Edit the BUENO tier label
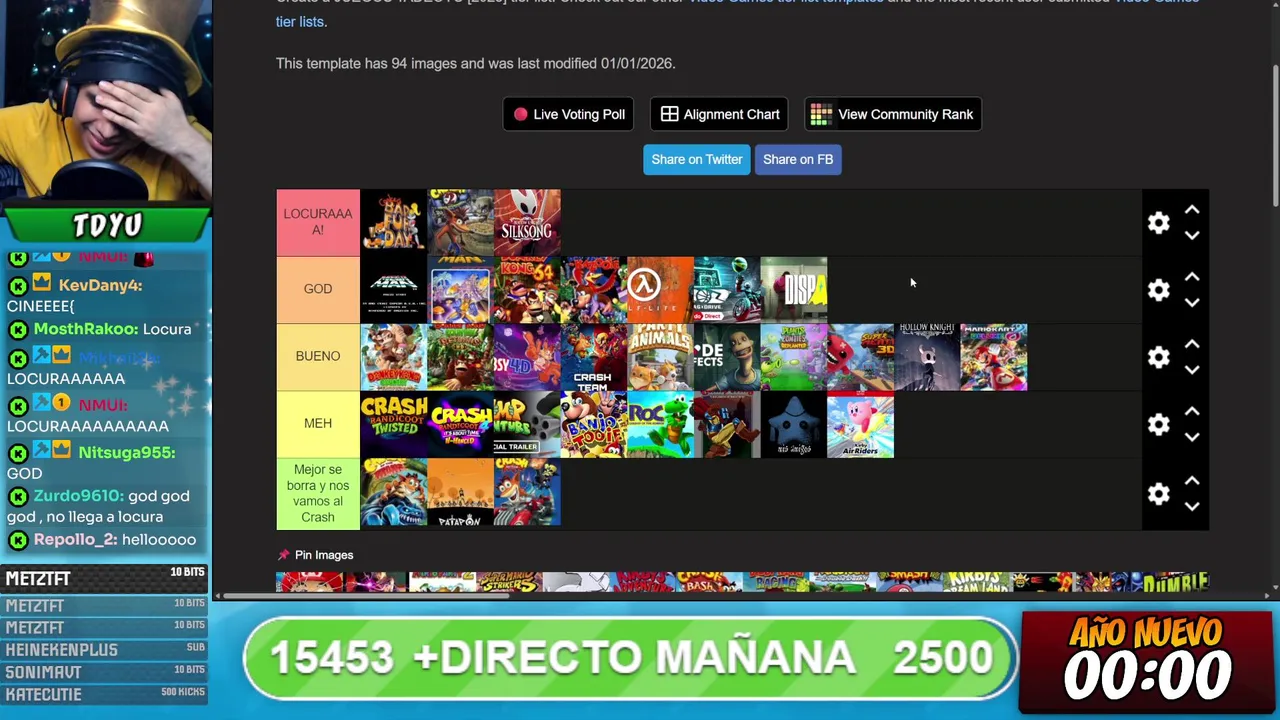Image resolution: width=1280 pixels, height=720 pixels. [x=318, y=356]
